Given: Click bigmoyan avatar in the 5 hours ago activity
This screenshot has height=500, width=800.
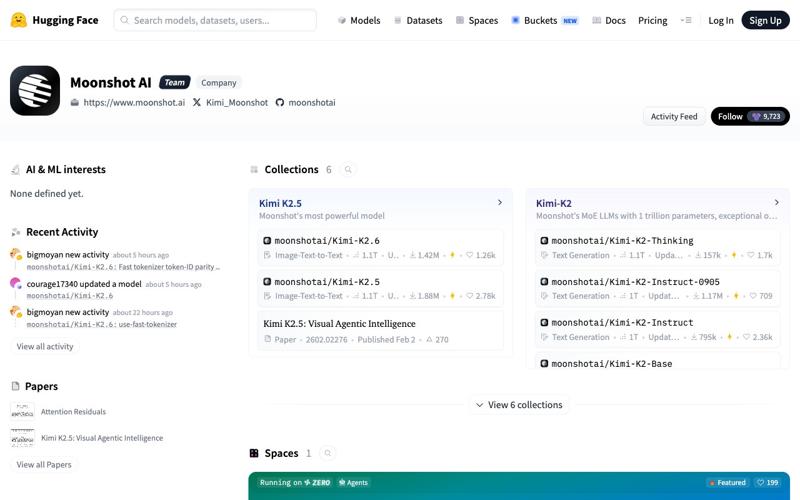Looking at the screenshot, I should point(16,254).
